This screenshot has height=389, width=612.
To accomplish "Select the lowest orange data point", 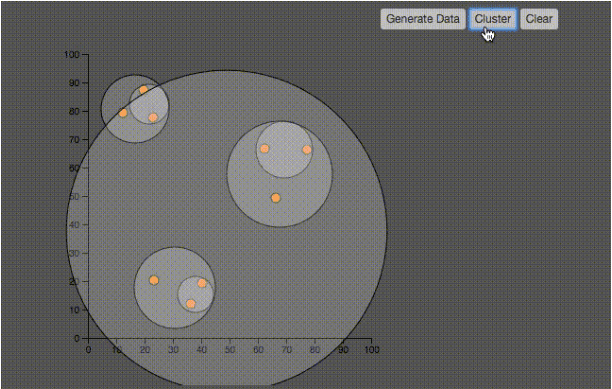I will pos(191,304).
